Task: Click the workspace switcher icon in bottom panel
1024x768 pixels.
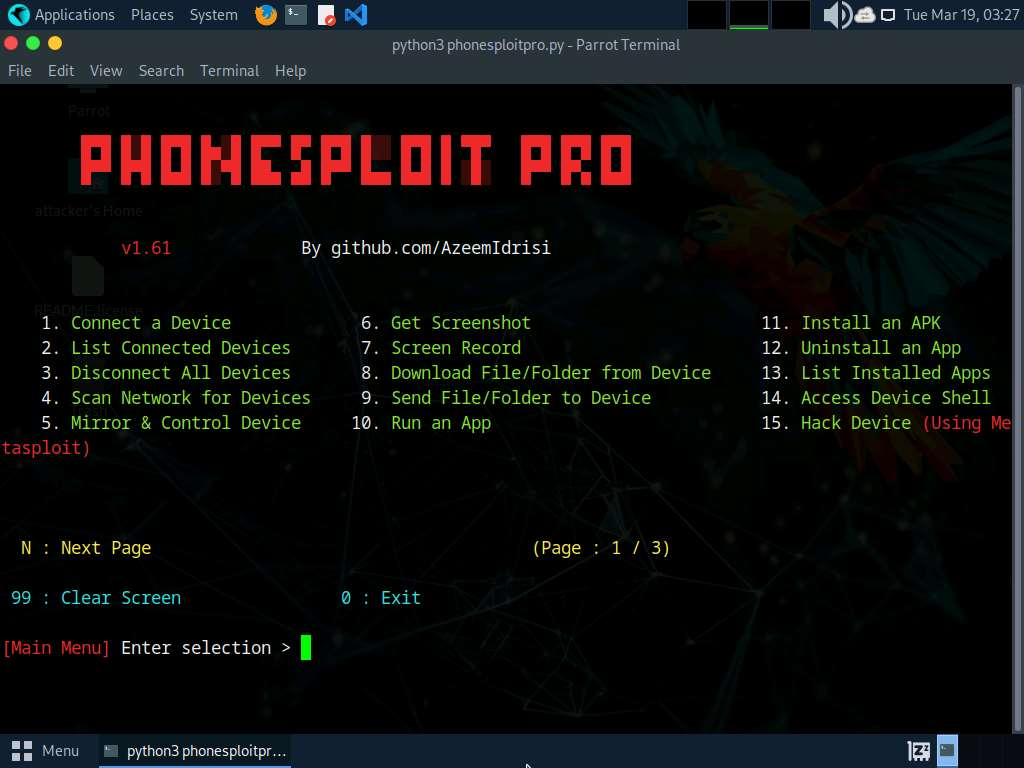Action: [x=918, y=751]
